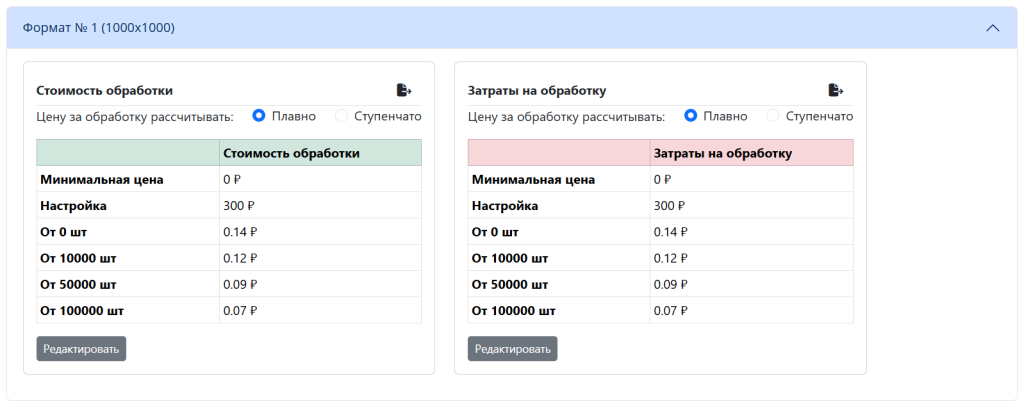Select Ступенчато radio in Стоимость обработки panel
Viewport: 1024px width, 406px height.
342,116
